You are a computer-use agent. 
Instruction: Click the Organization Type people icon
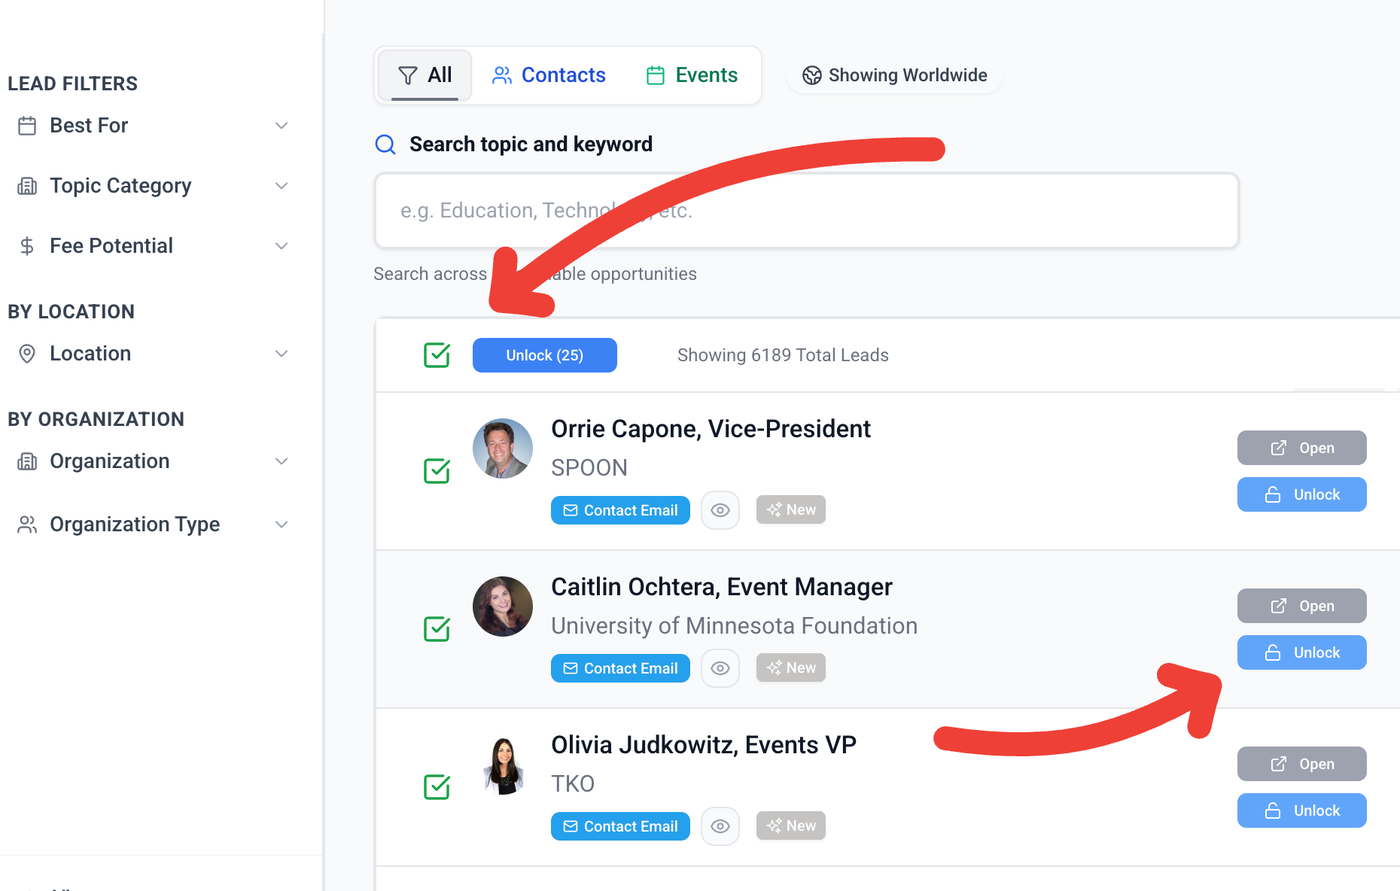click(27, 525)
